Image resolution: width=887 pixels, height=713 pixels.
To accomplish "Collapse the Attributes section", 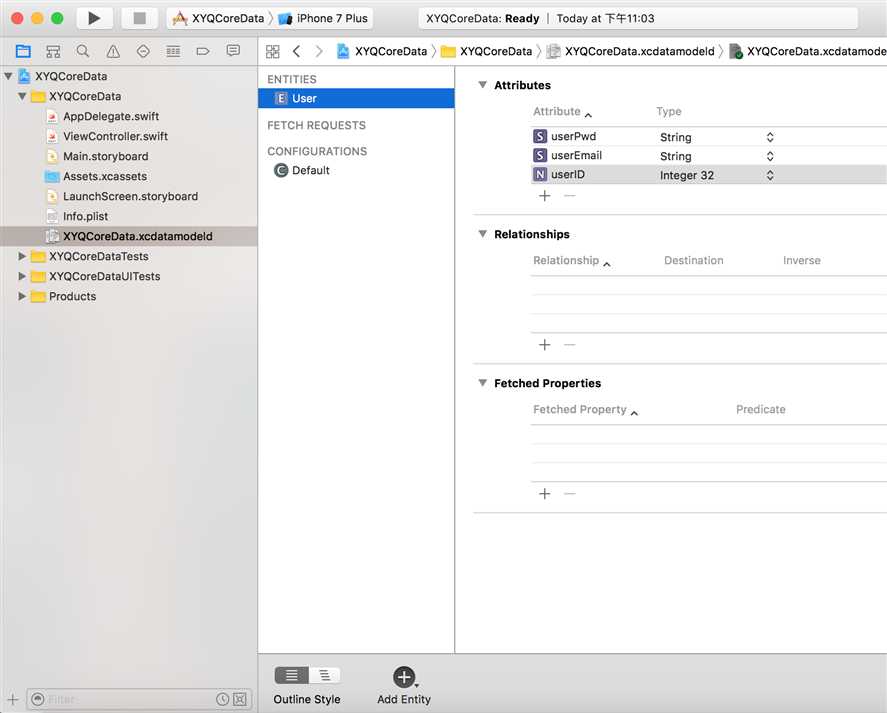I will (x=483, y=85).
